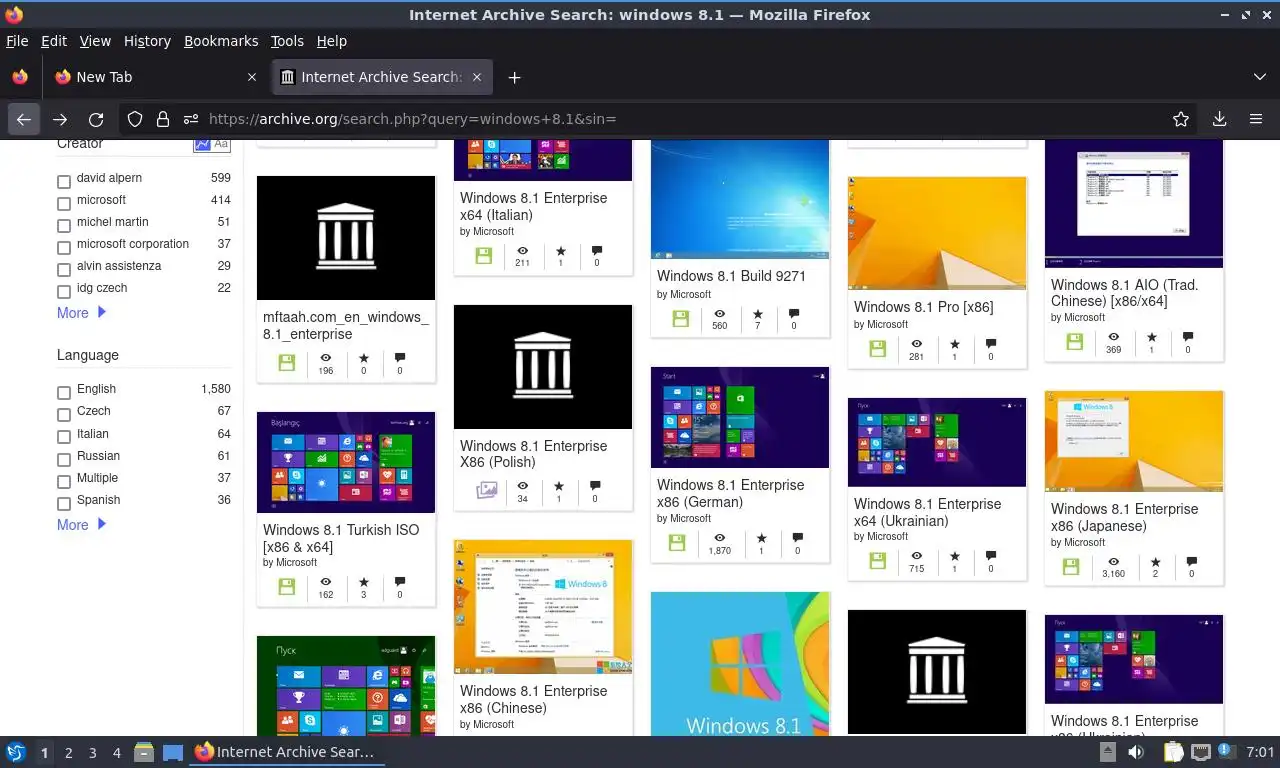Click the Enterprise X86 (Polish) archive logo thumbnail

coord(543,367)
